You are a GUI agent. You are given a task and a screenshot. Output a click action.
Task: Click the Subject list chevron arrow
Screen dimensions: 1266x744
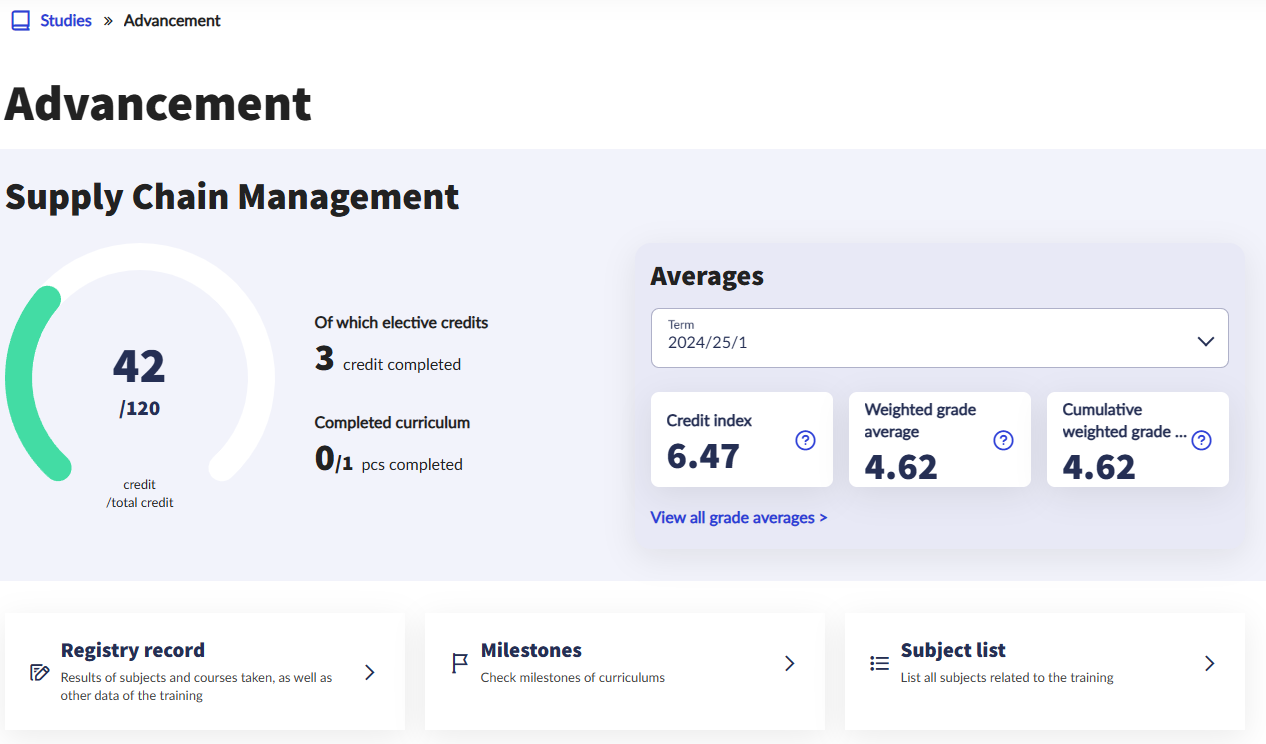click(1209, 663)
